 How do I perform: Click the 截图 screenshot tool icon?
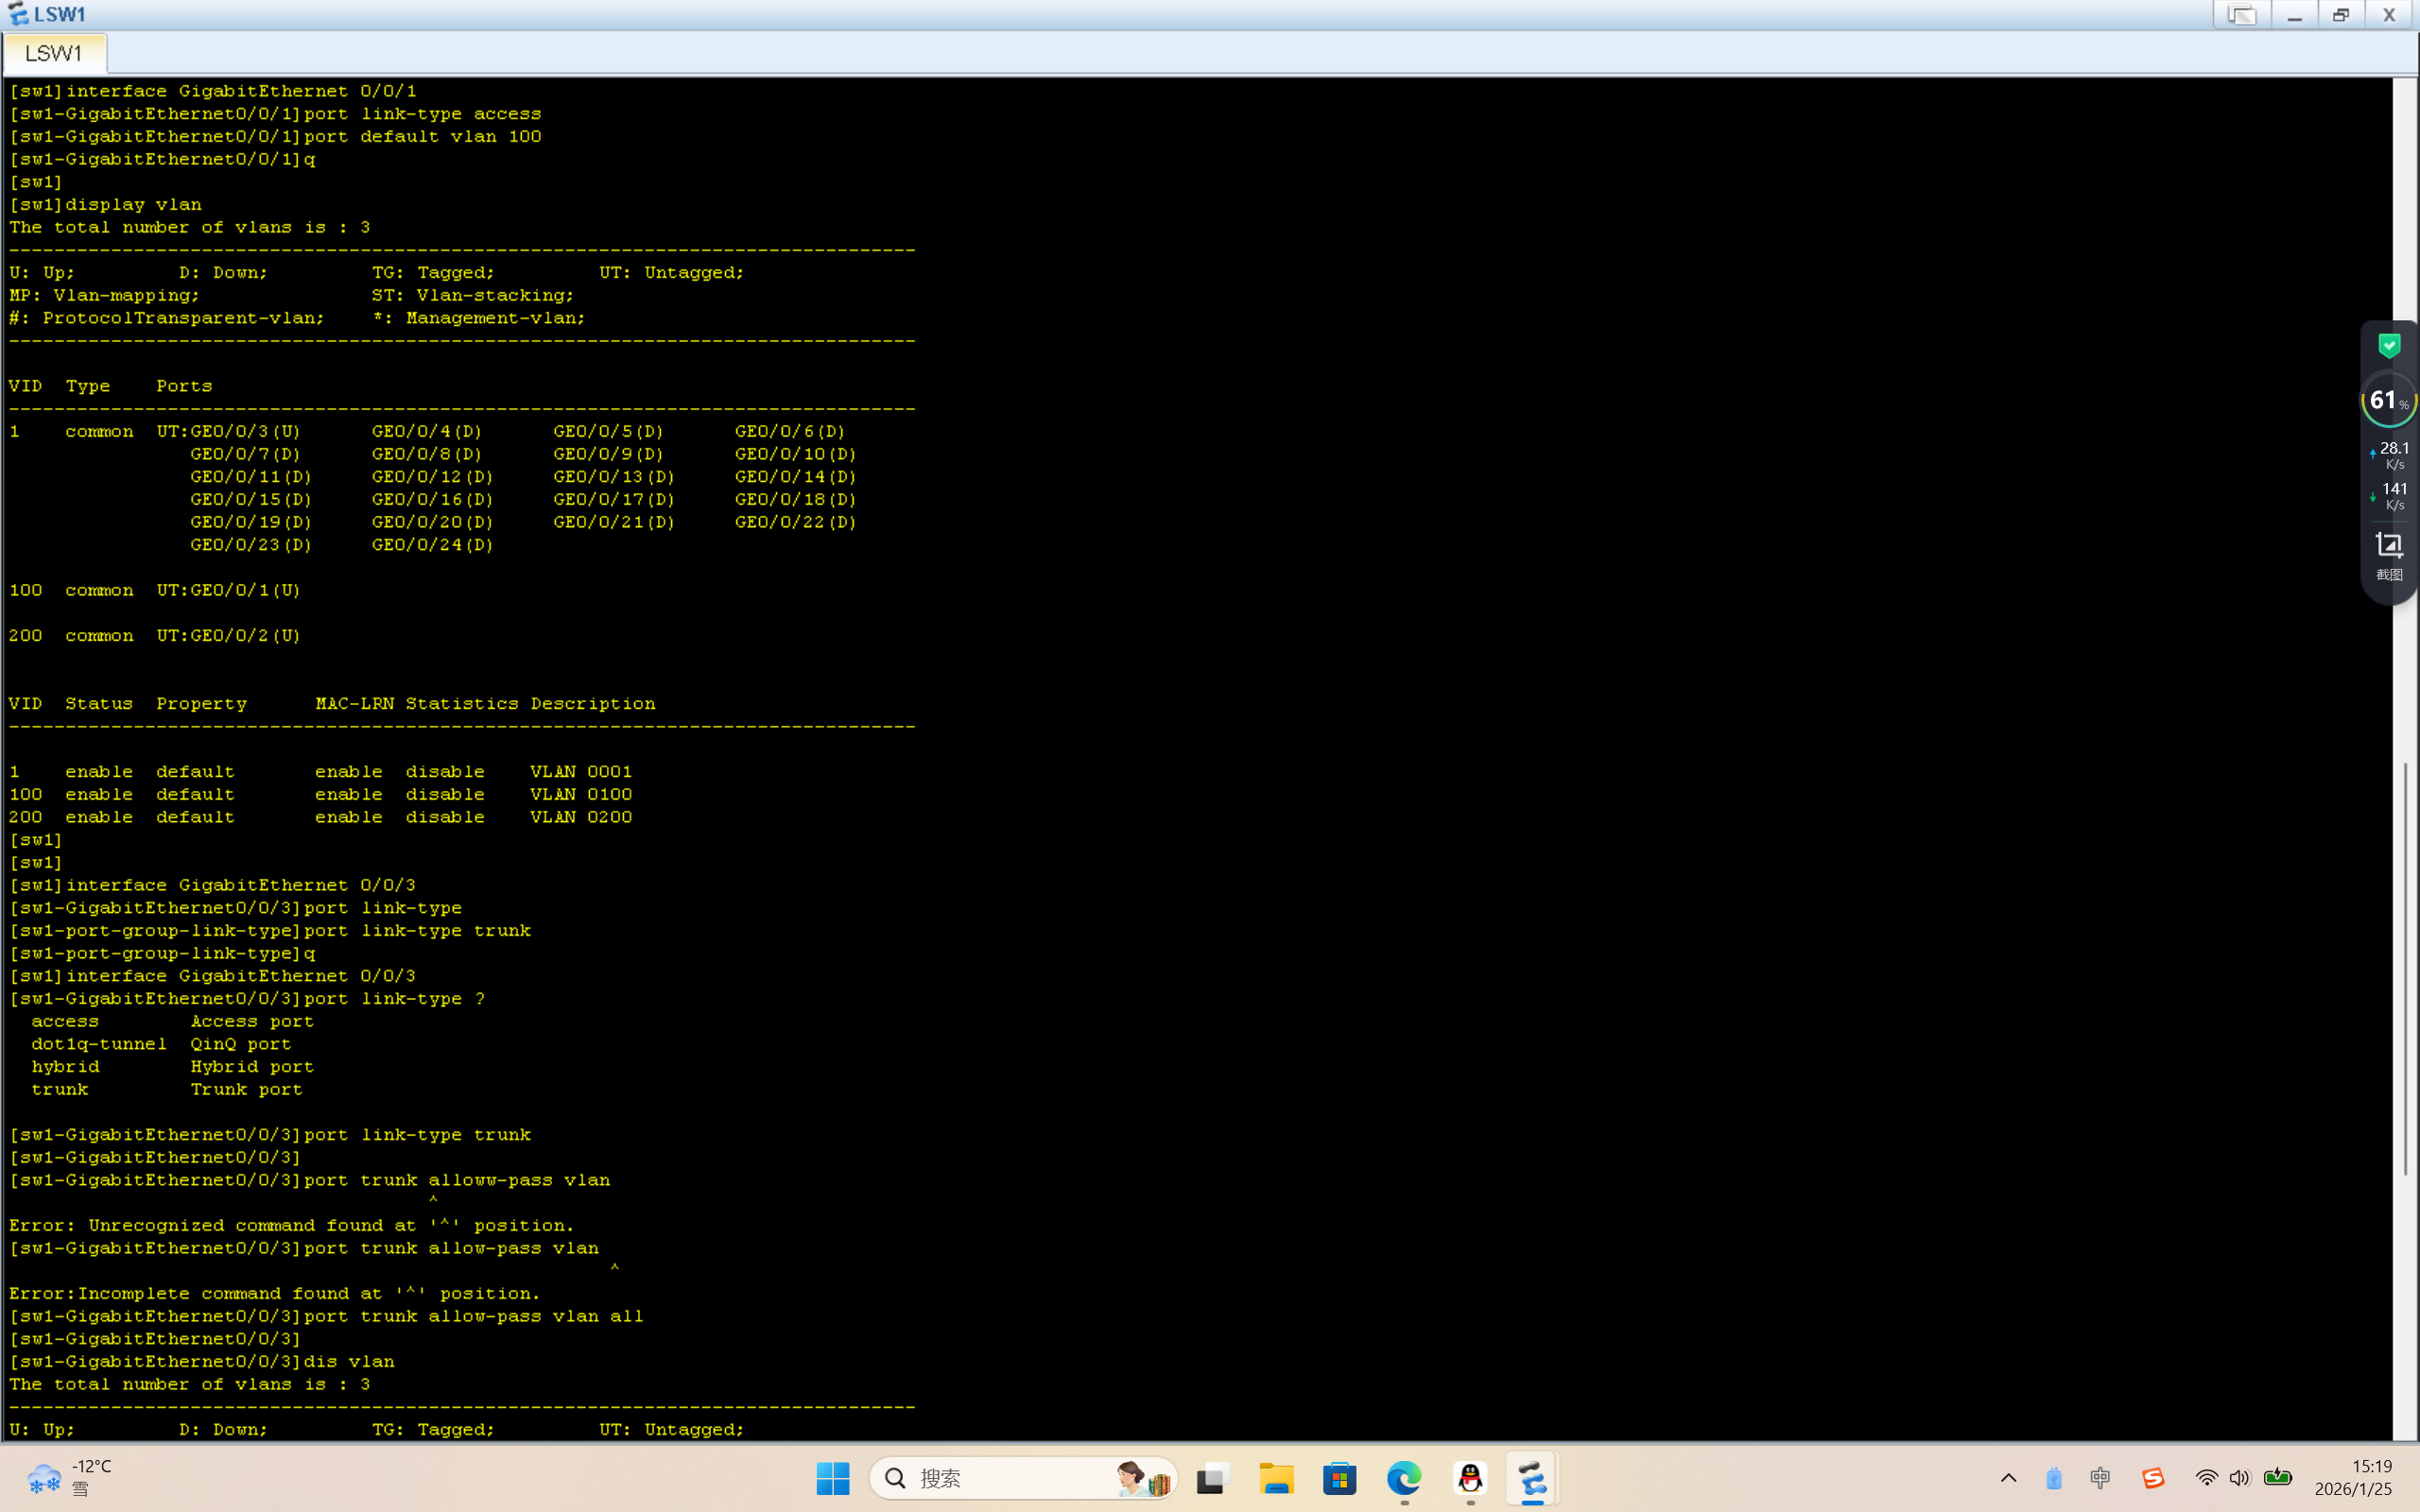point(2388,555)
